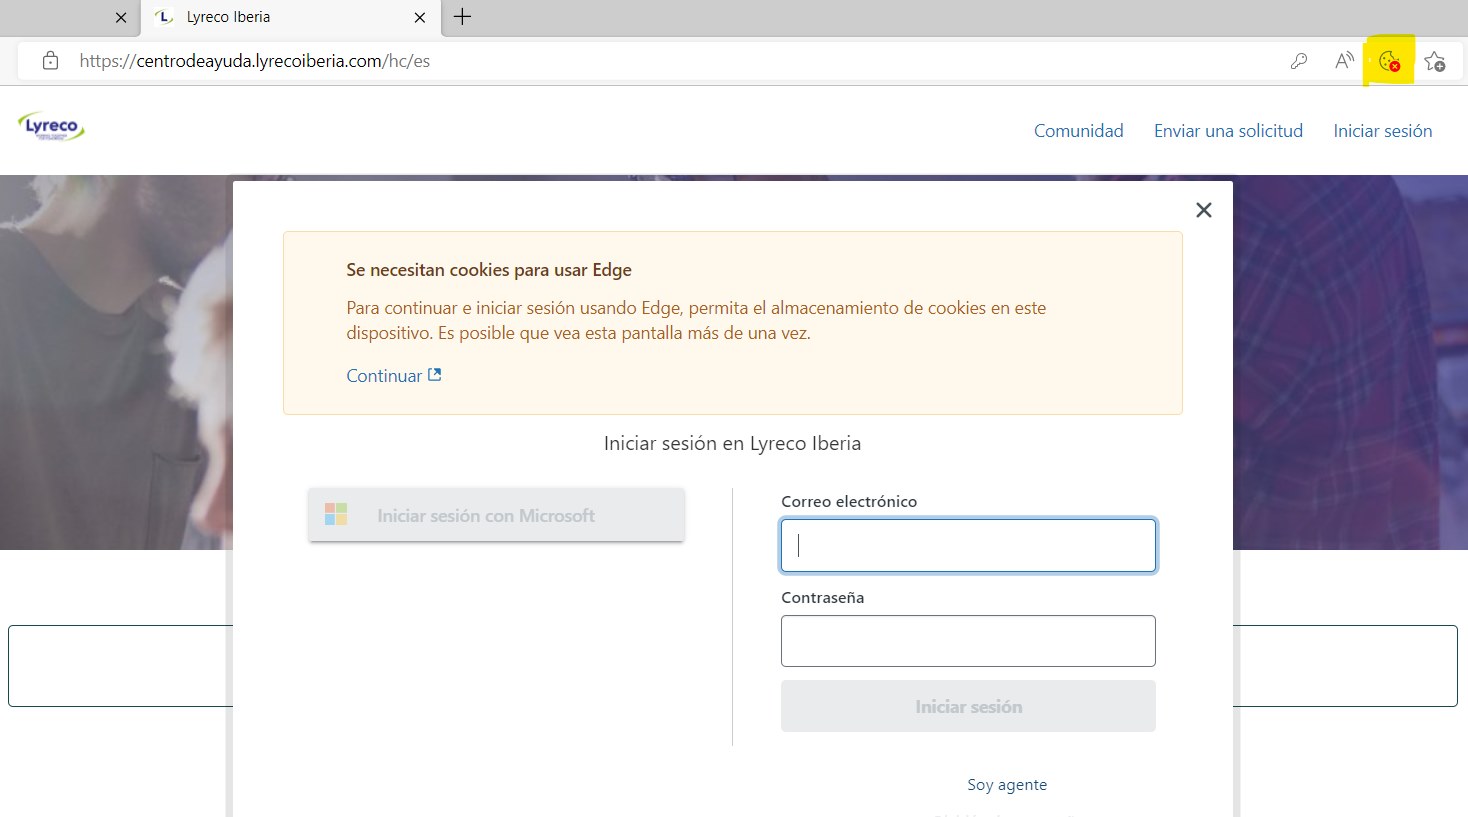
Task: Open the Soy agente link
Action: tap(1007, 785)
